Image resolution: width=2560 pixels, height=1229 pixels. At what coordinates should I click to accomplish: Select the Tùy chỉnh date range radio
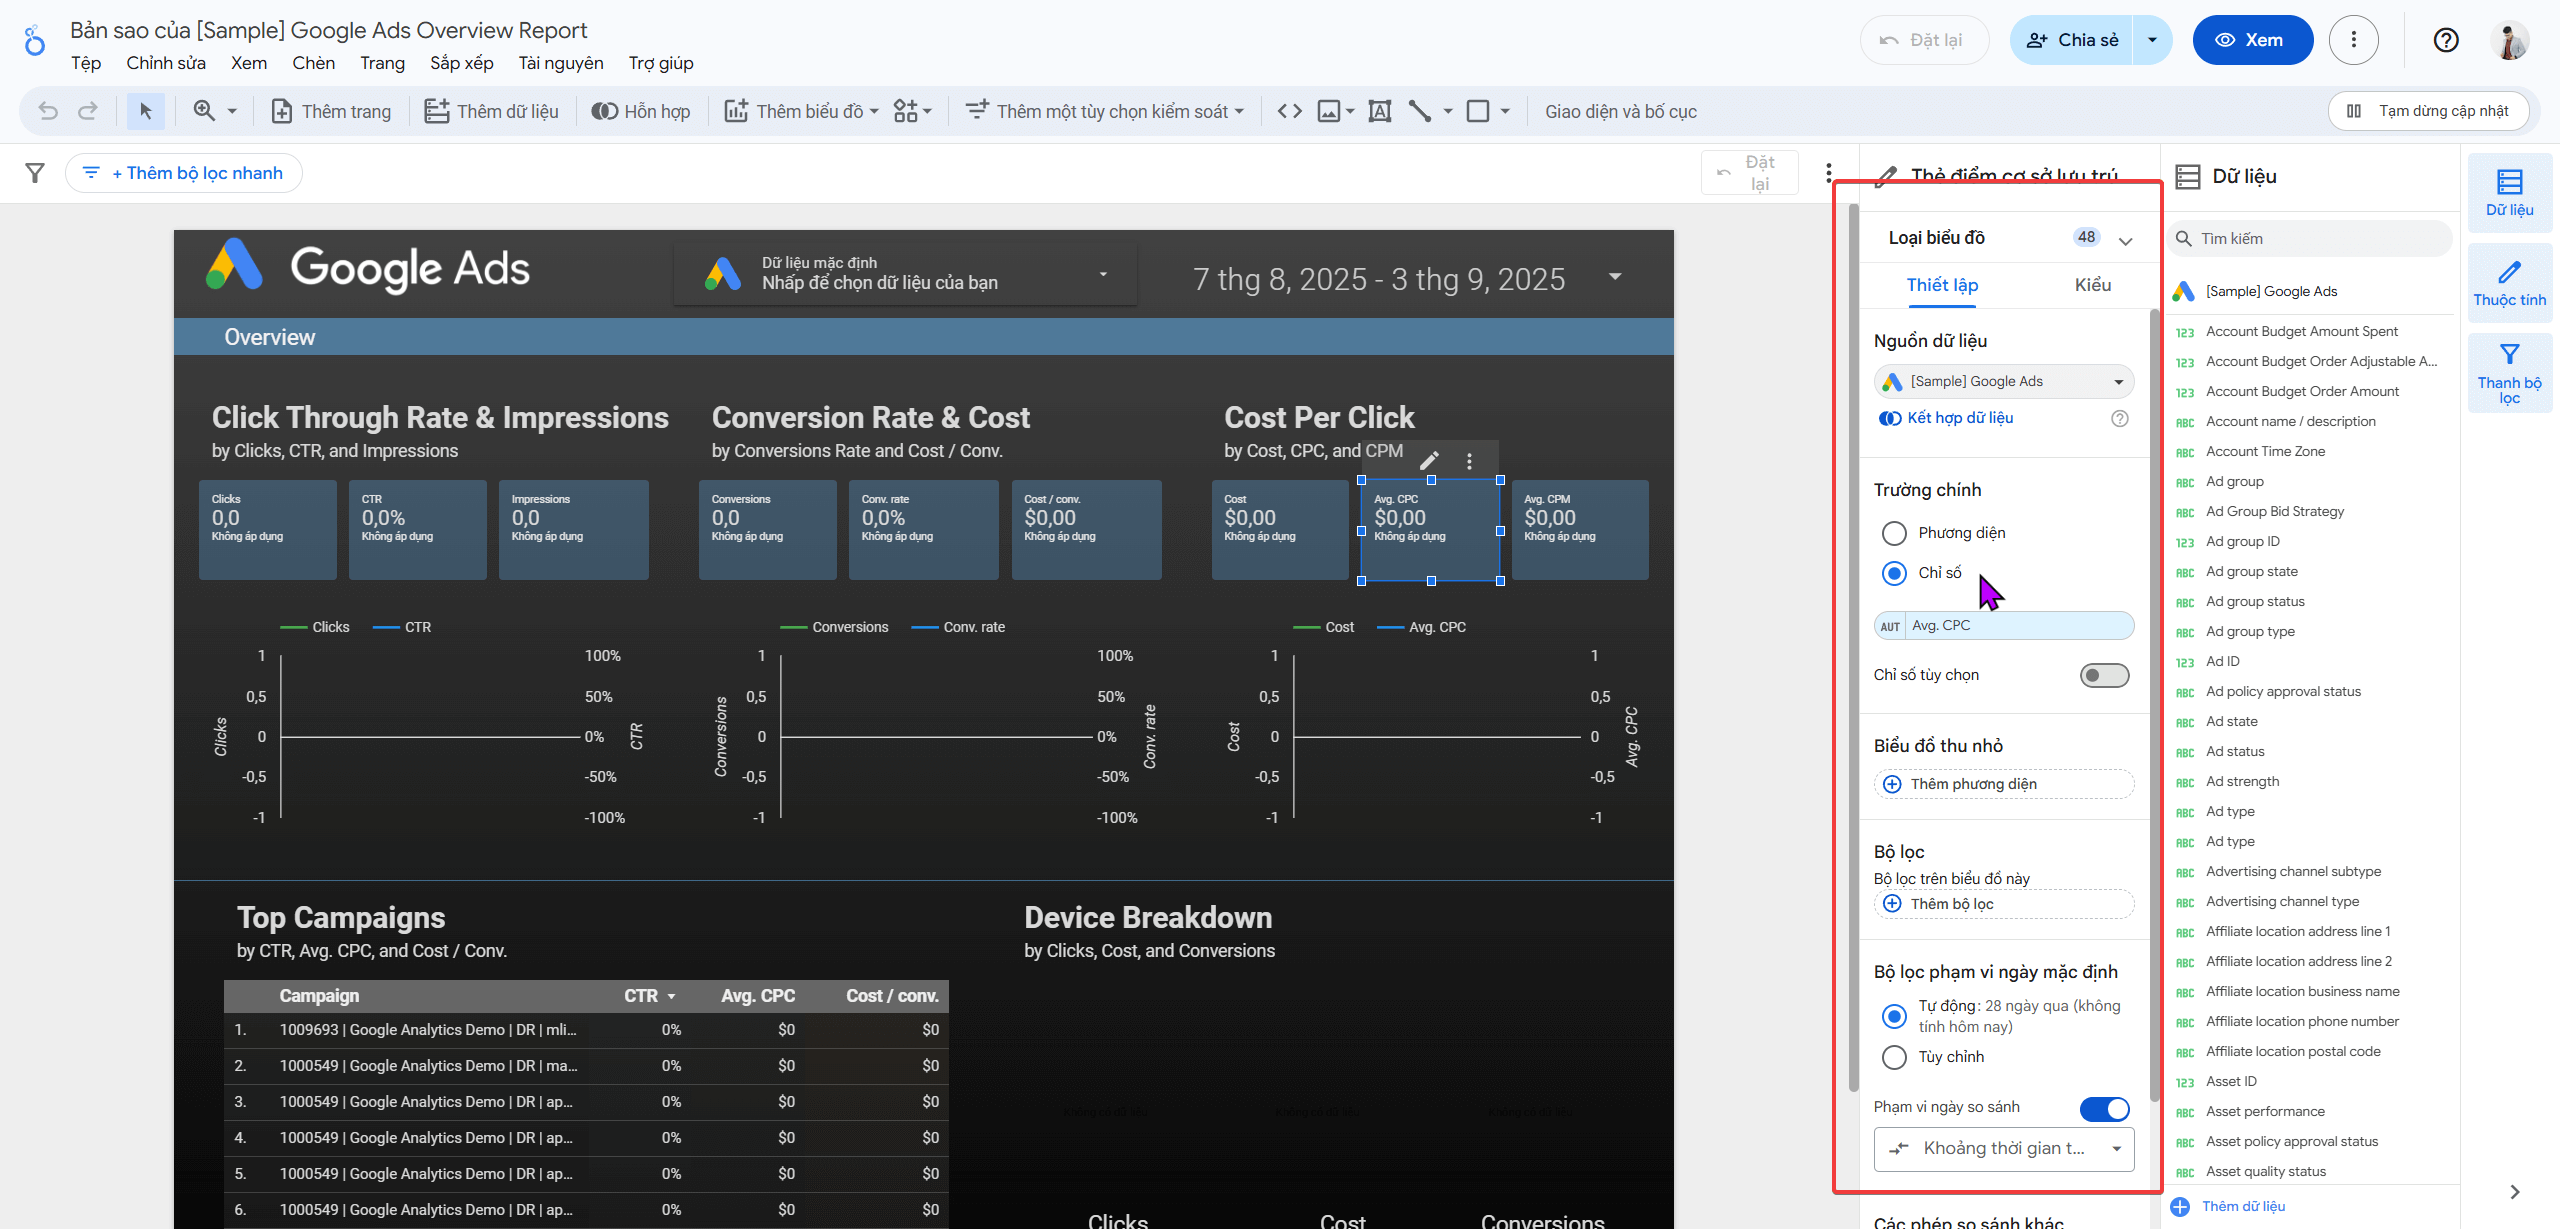point(1894,1057)
